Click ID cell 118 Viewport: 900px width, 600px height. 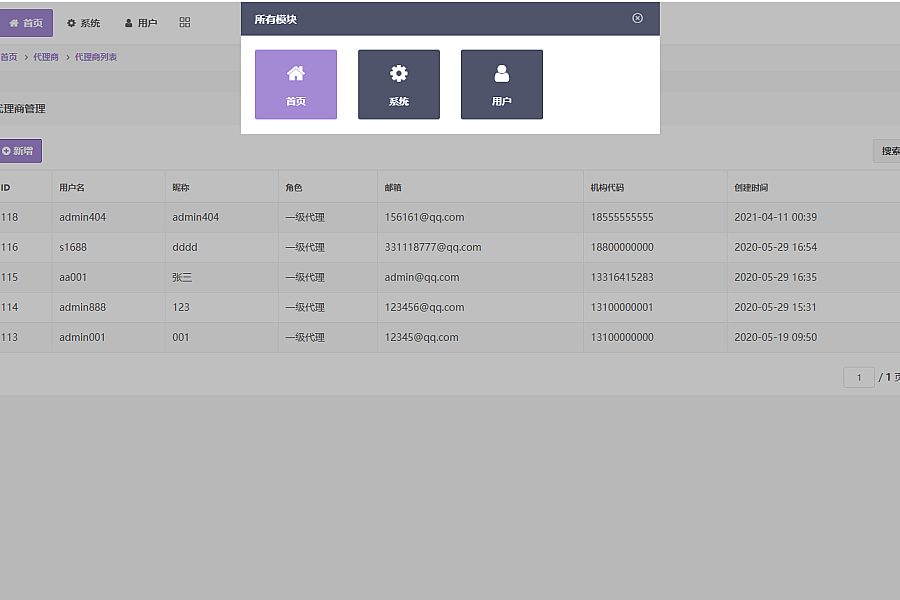pyautogui.click(x=9, y=218)
